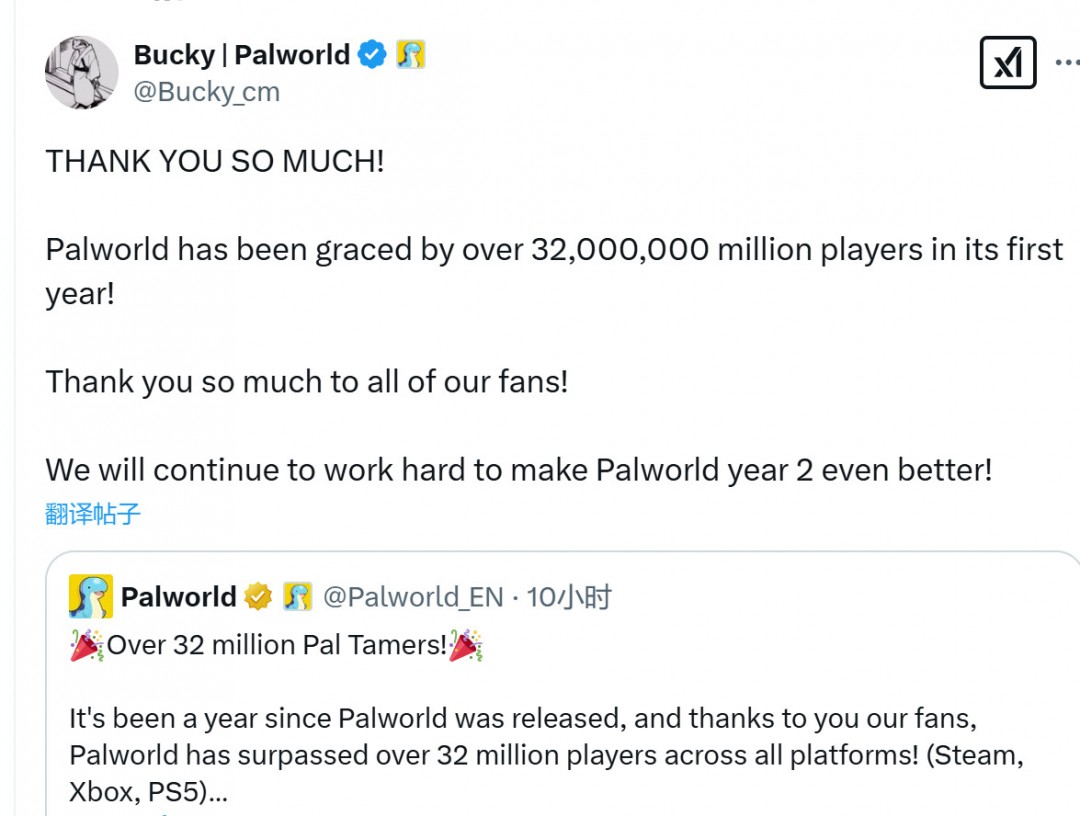Click the affiliate badge after the gold checkmark

click(297, 597)
